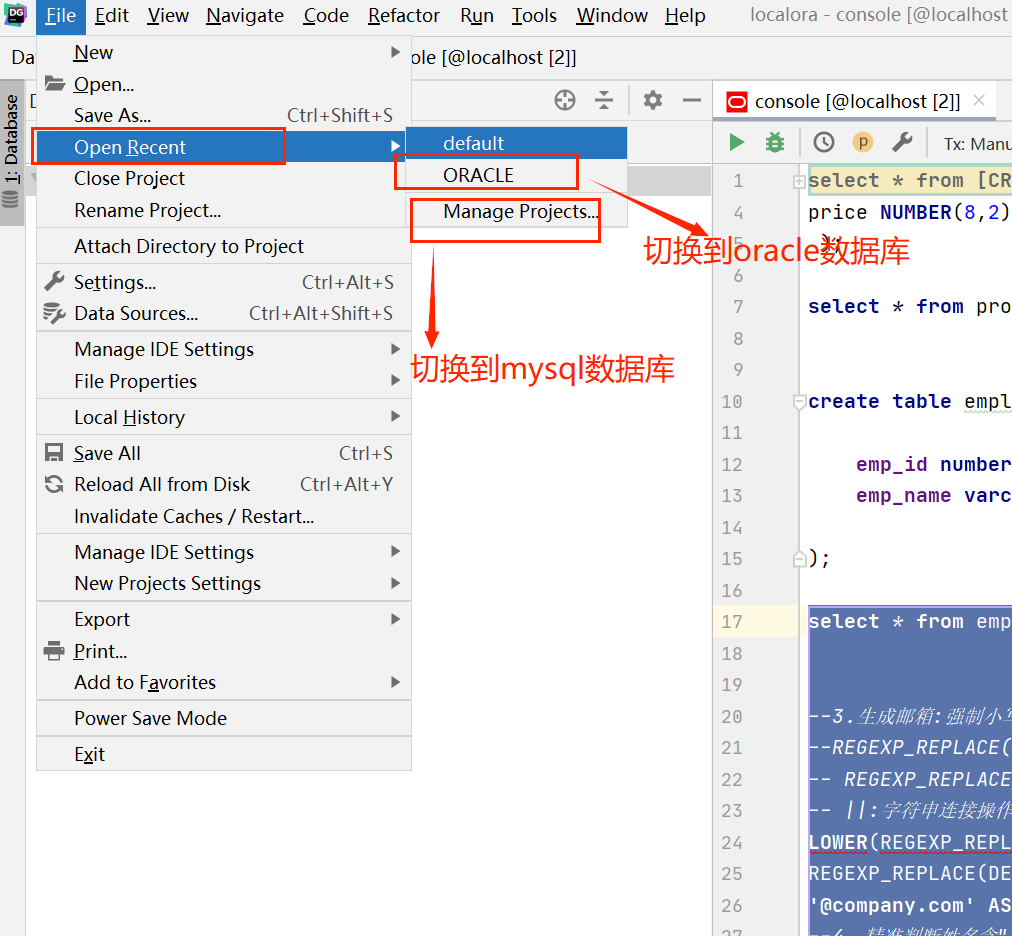Open the Navigate menu
Viewport: 1012px width, 936px height.
coord(245,15)
